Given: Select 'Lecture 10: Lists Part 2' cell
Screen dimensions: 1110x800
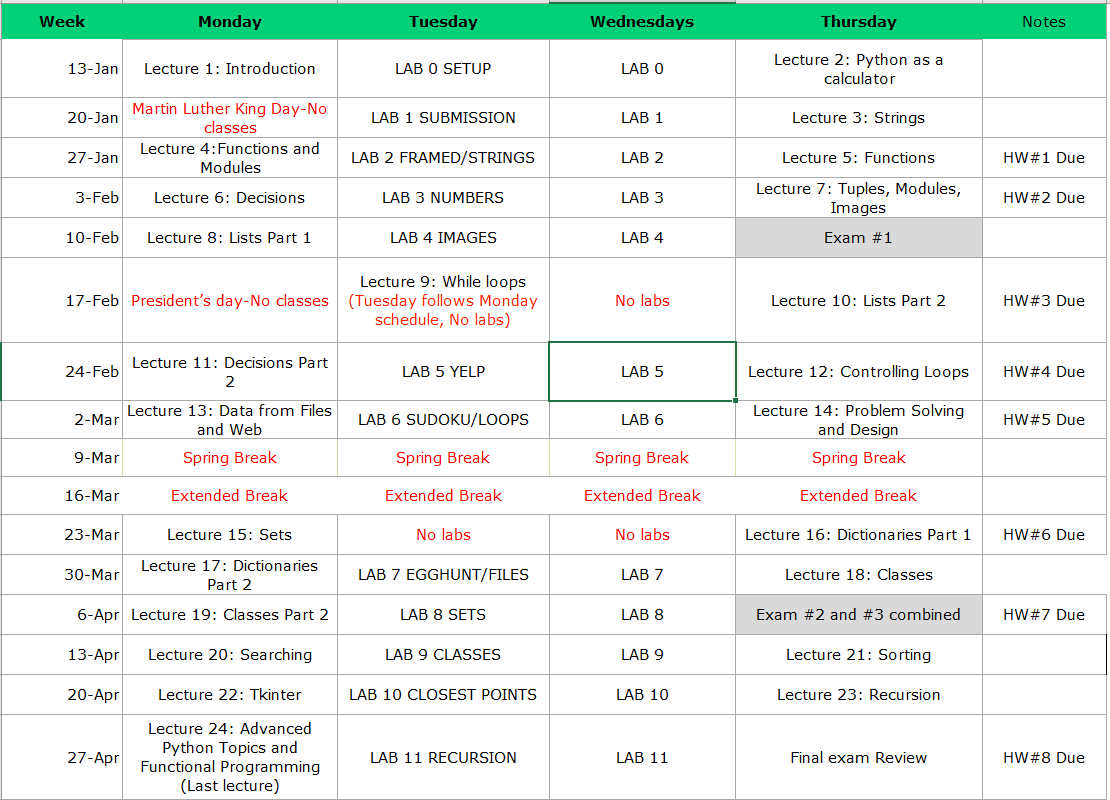Looking at the screenshot, I should point(859,301).
